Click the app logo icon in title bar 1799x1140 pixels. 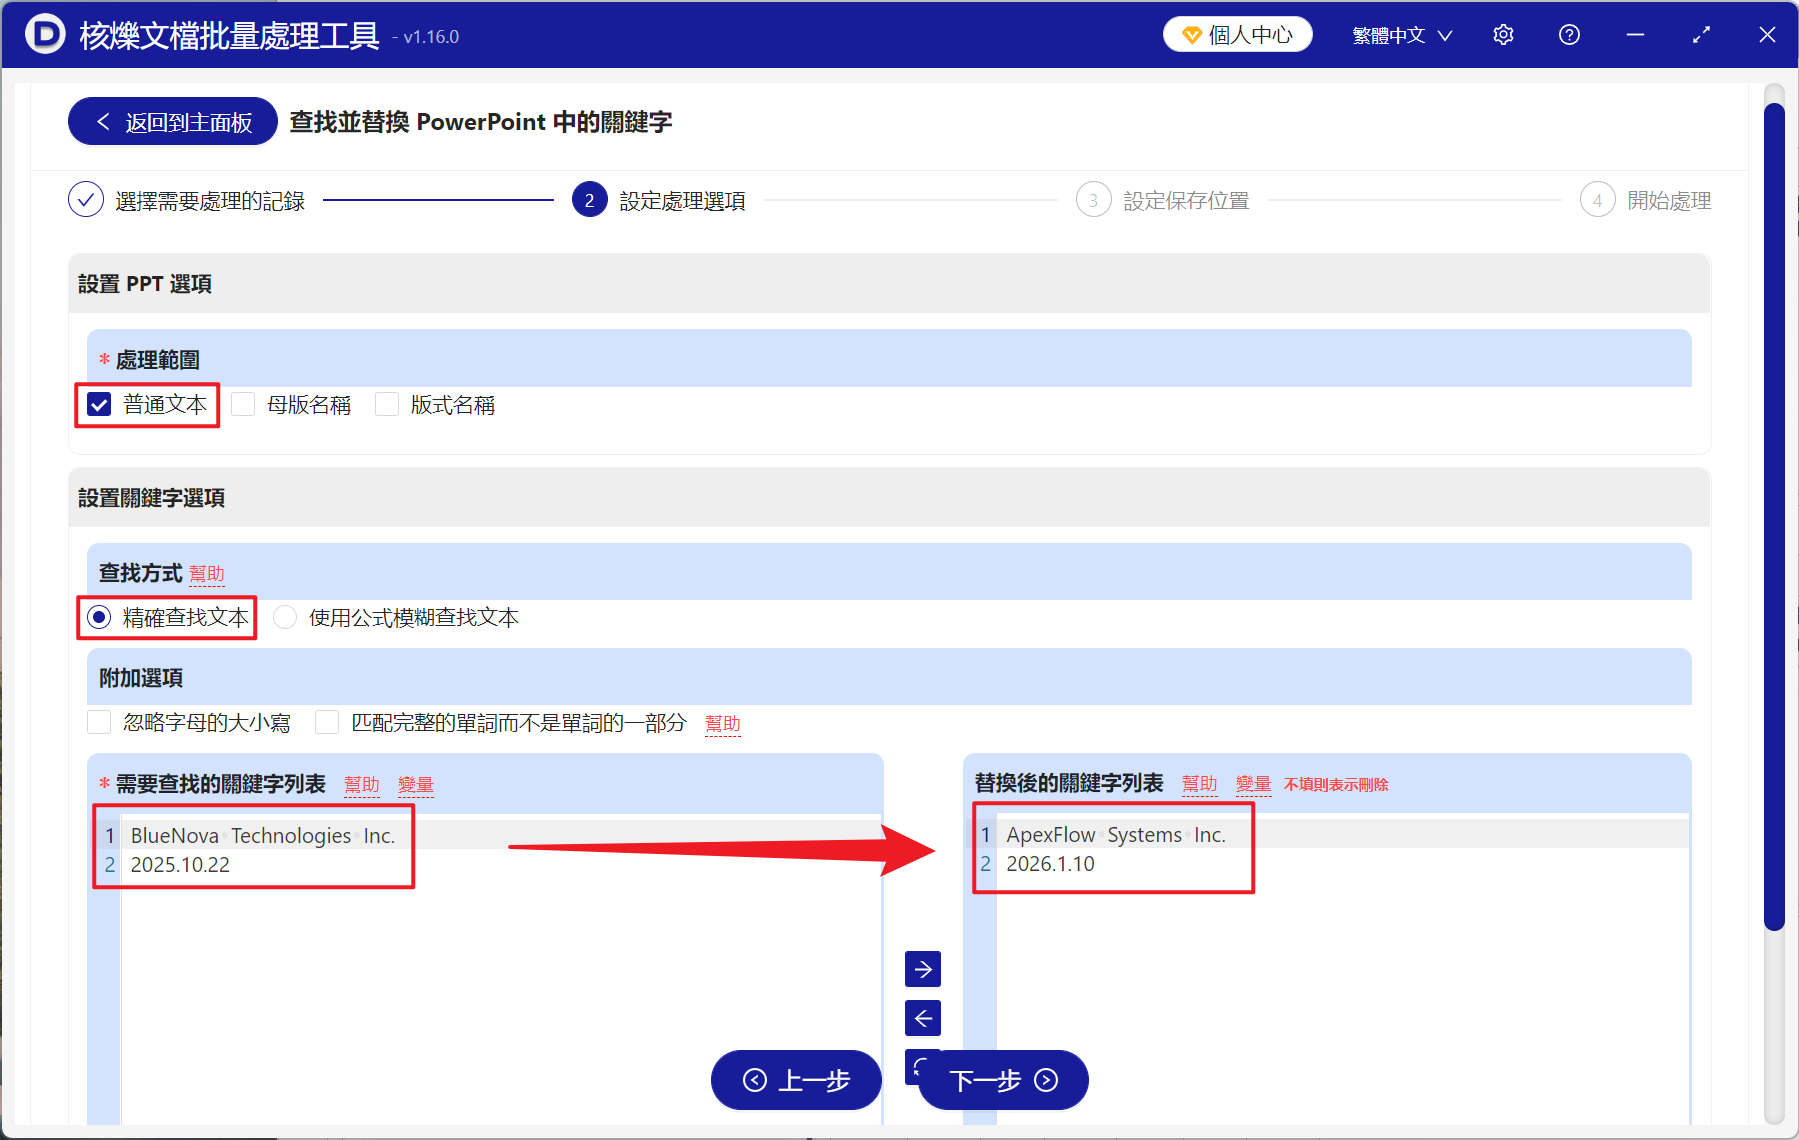pos(44,34)
